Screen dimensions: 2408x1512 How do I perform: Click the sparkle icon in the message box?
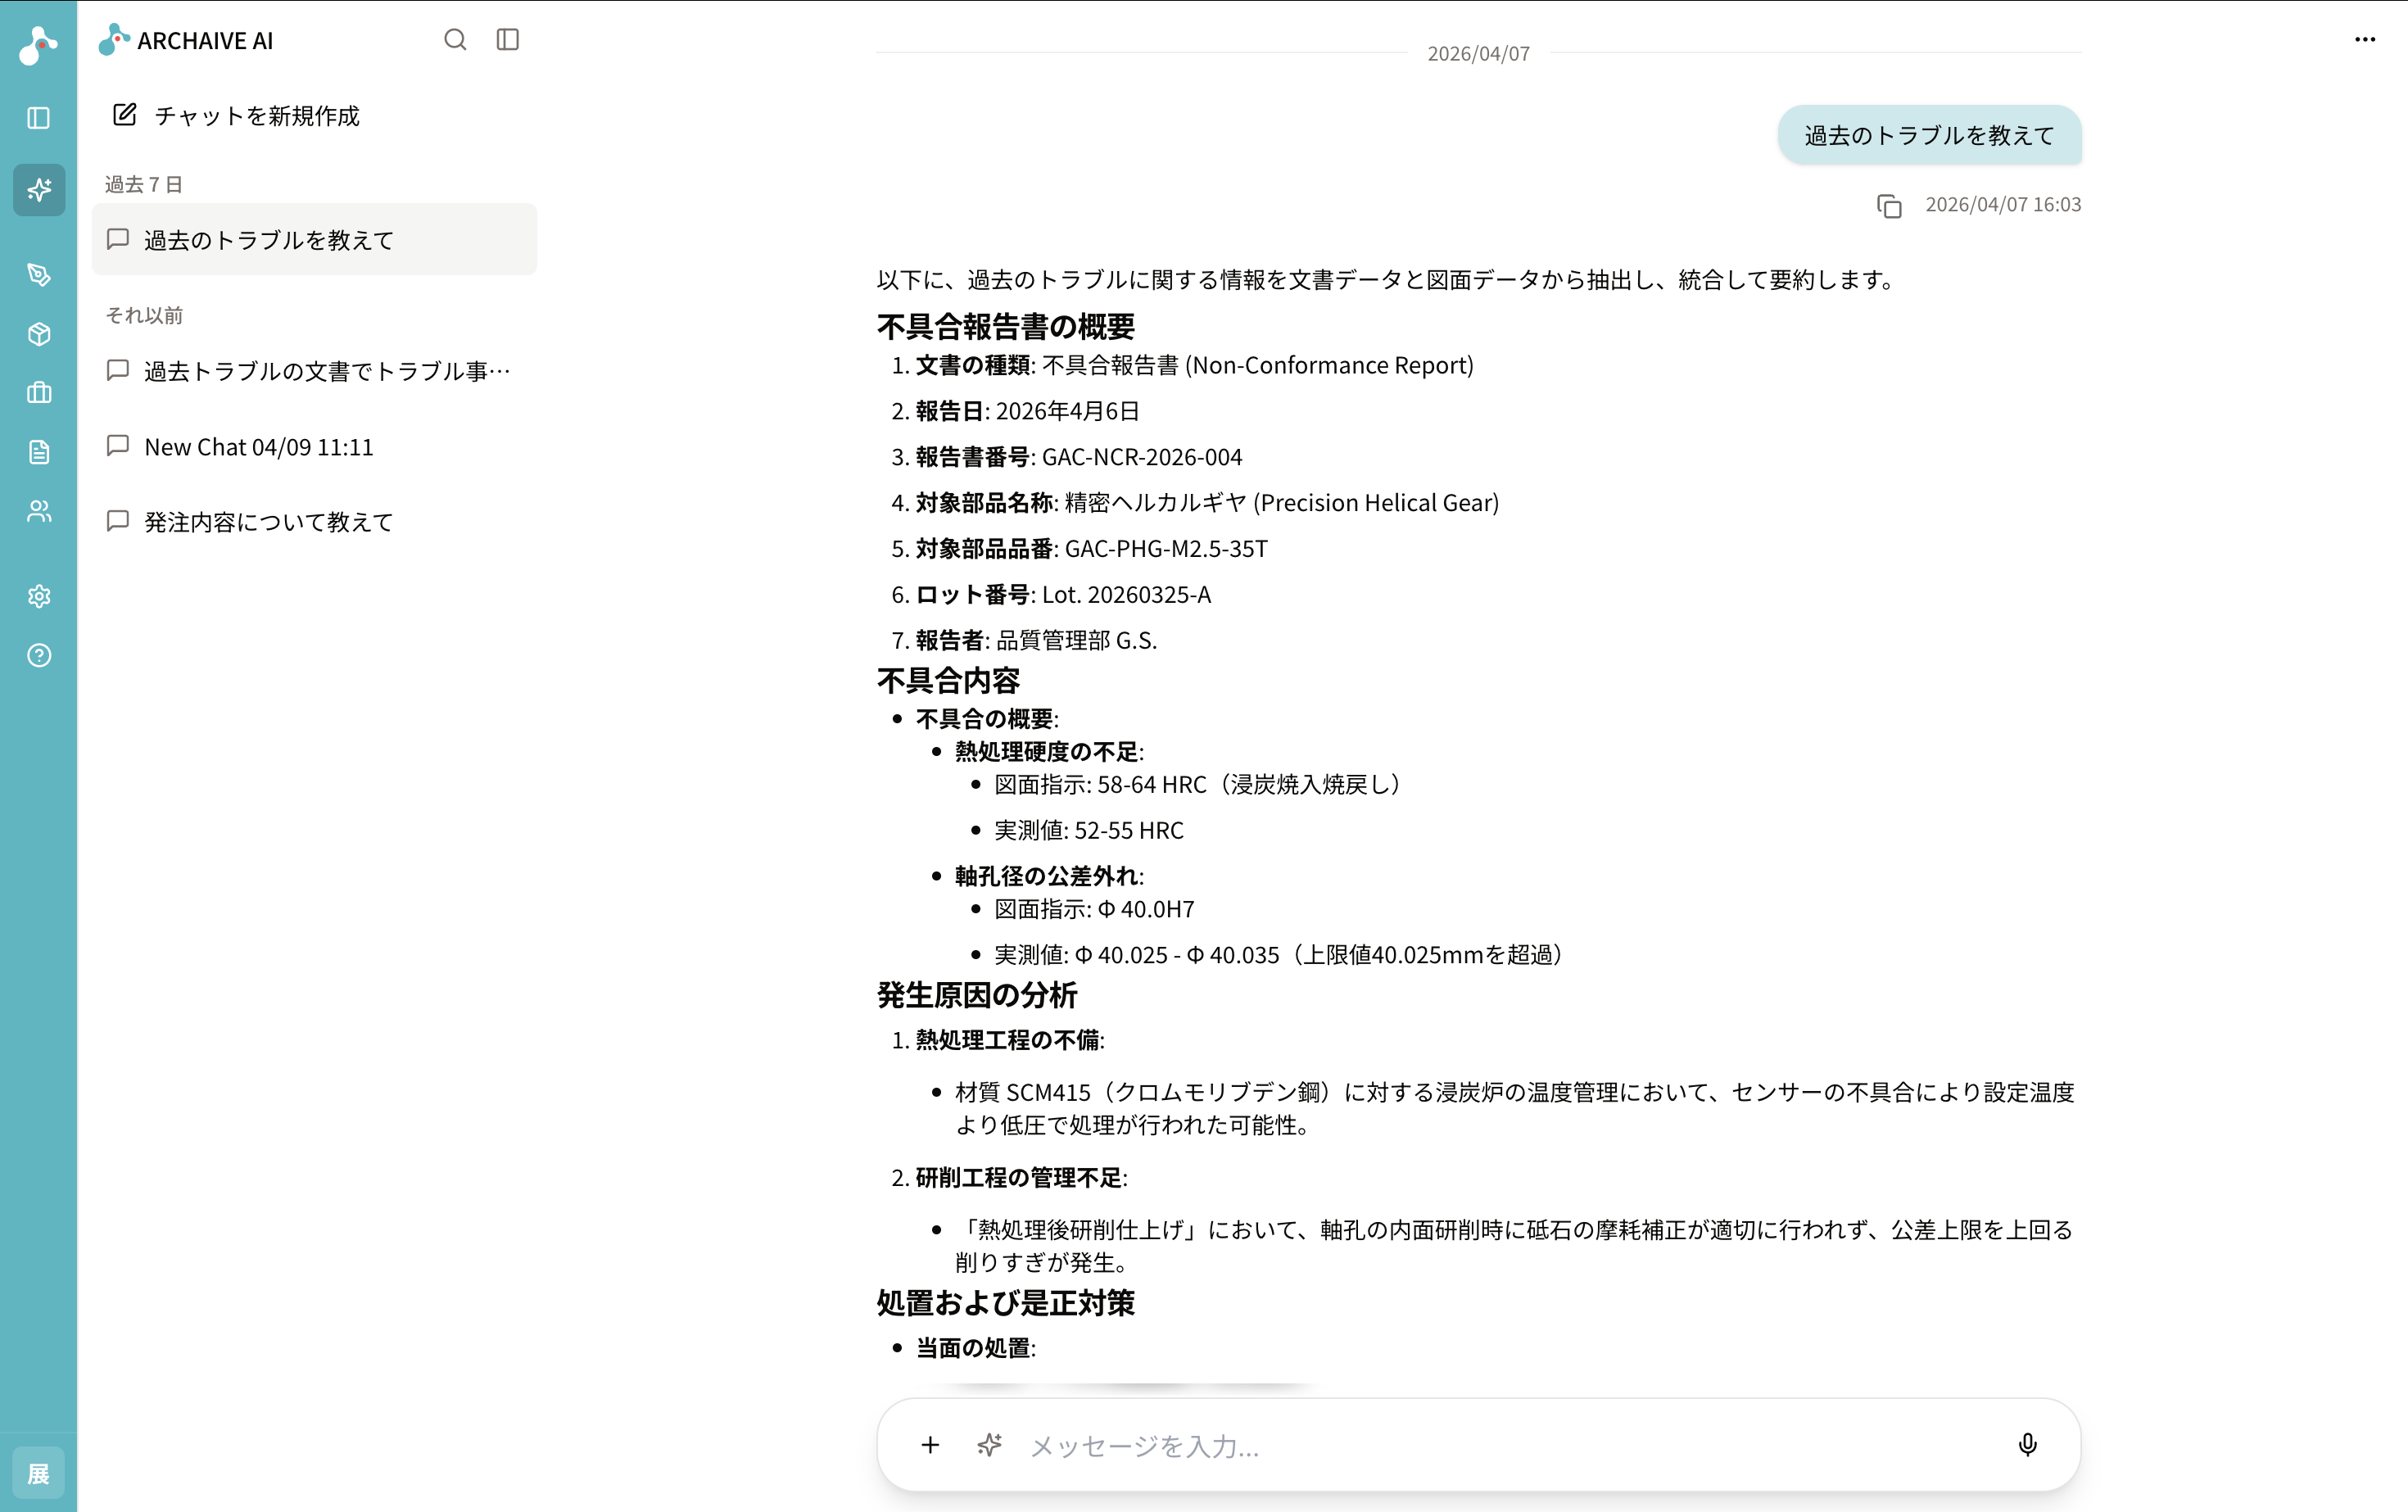pos(989,1445)
